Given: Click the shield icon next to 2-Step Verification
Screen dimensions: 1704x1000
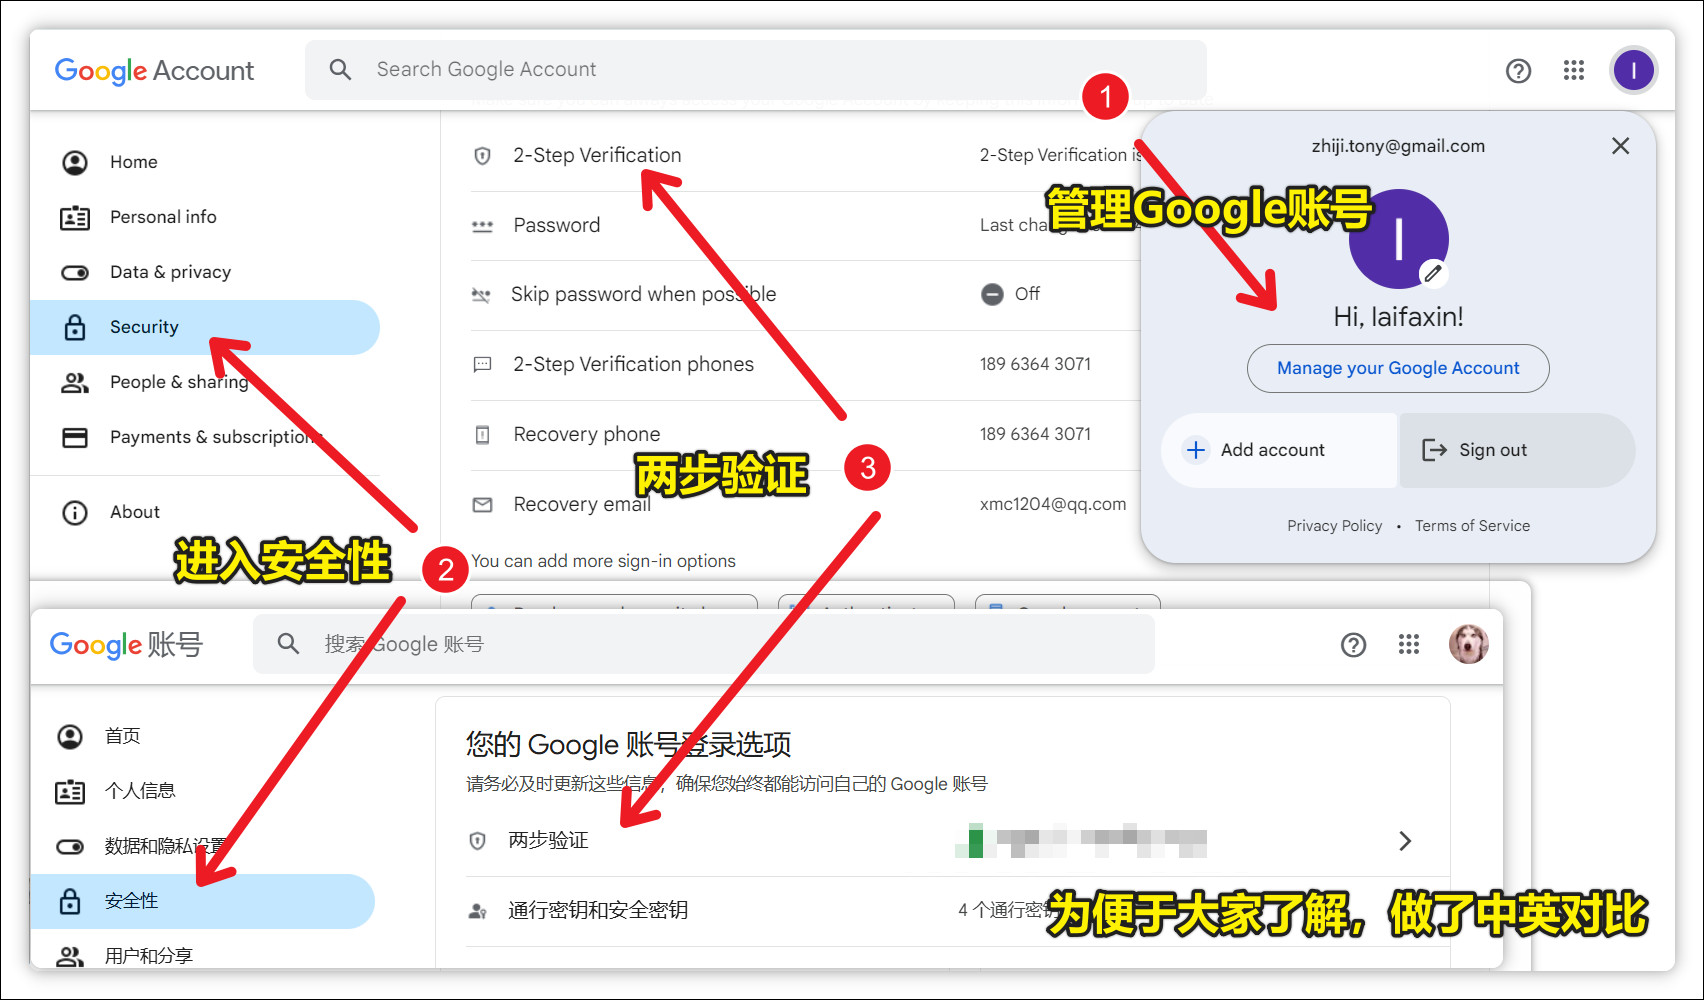Looking at the screenshot, I should (482, 155).
